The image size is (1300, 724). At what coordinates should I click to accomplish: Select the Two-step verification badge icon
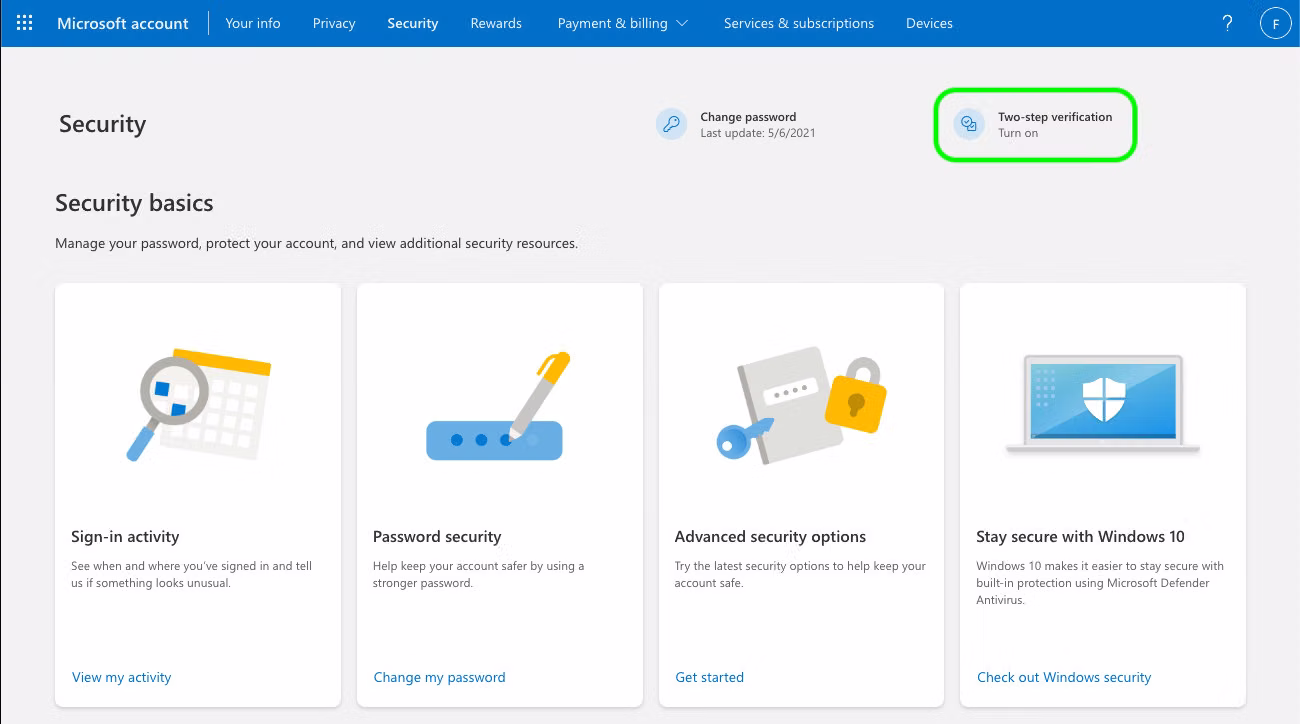click(x=968, y=124)
